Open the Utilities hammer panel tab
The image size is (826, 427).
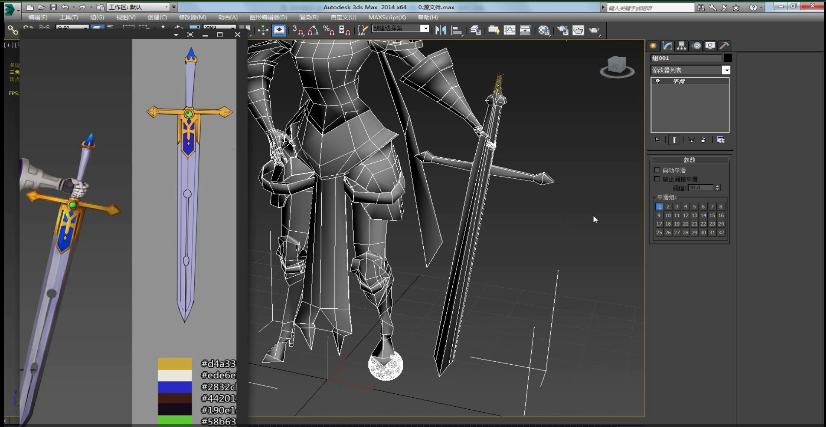[723, 46]
